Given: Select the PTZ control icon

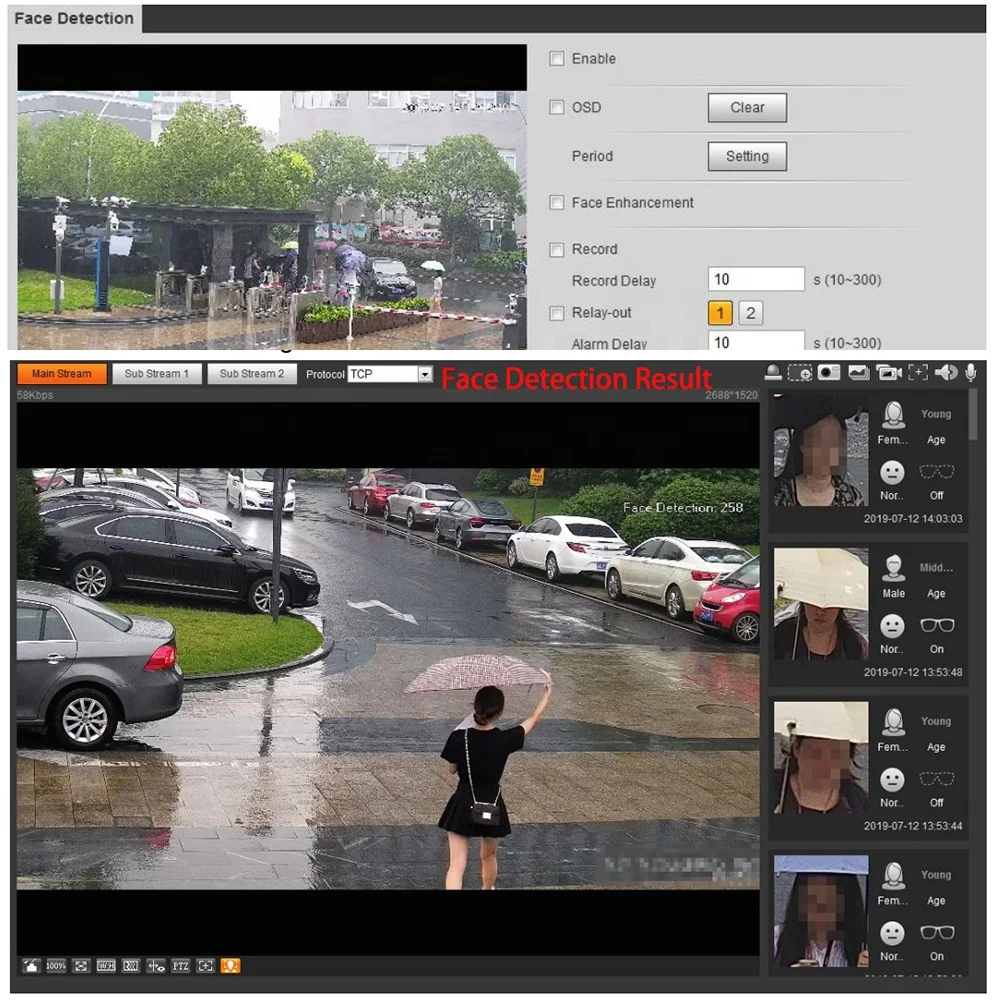Looking at the screenshot, I should coord(180,966).
